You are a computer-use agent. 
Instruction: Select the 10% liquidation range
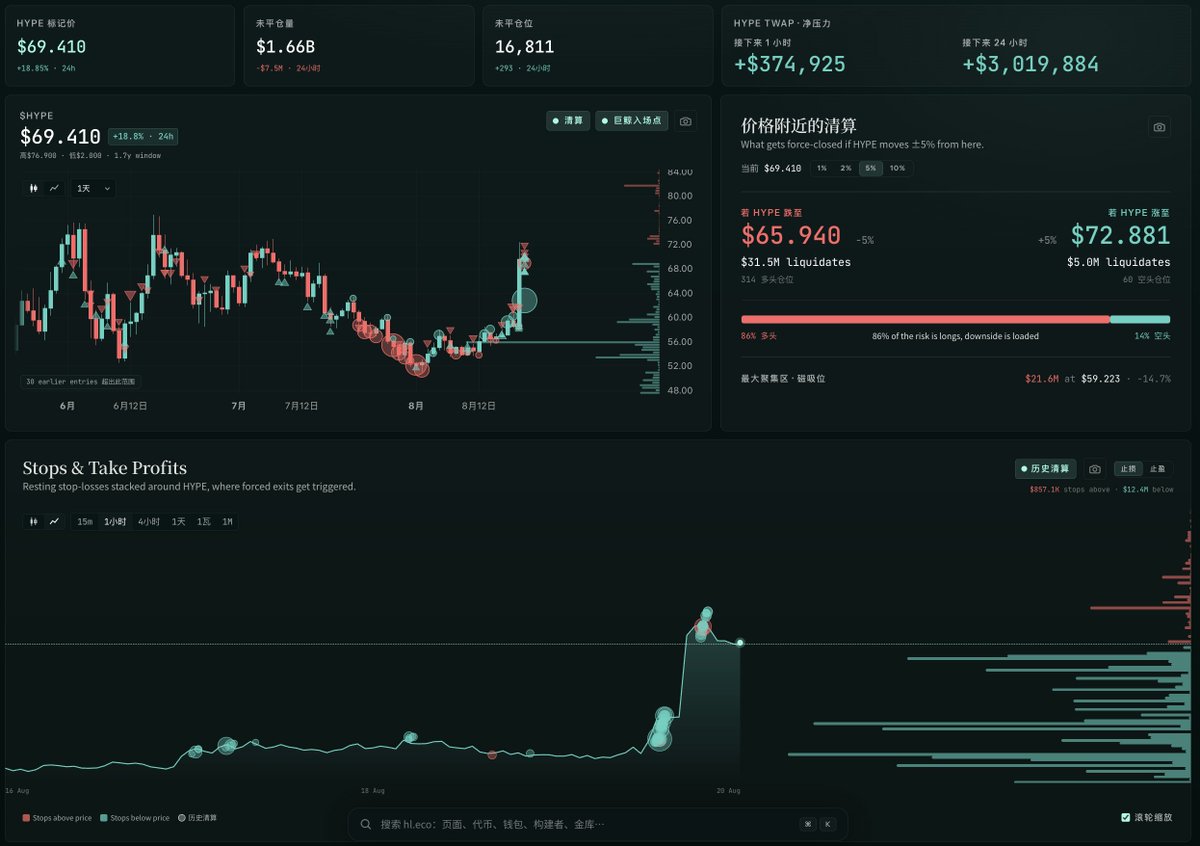897,168
